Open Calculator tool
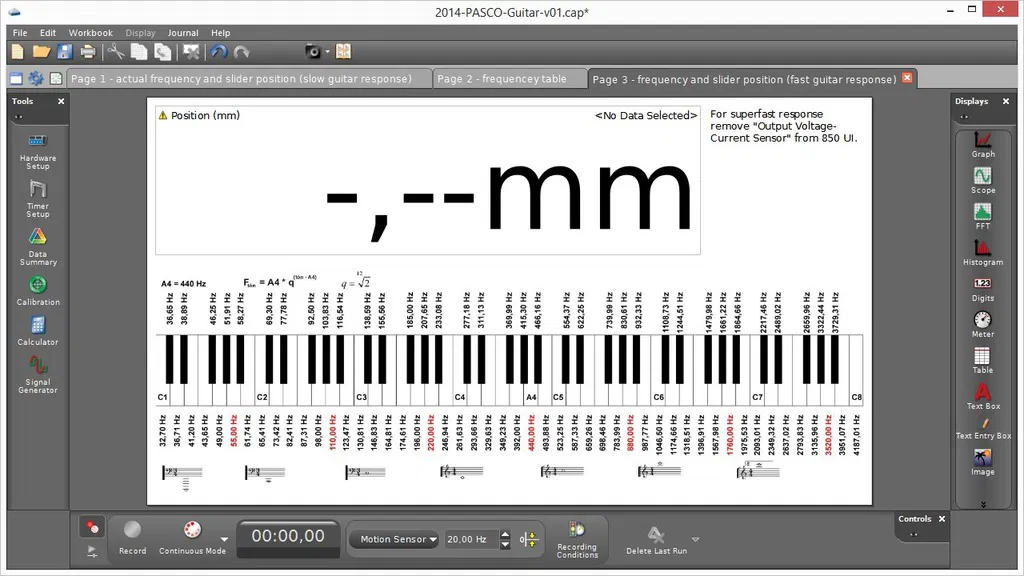 click(37, 330)
